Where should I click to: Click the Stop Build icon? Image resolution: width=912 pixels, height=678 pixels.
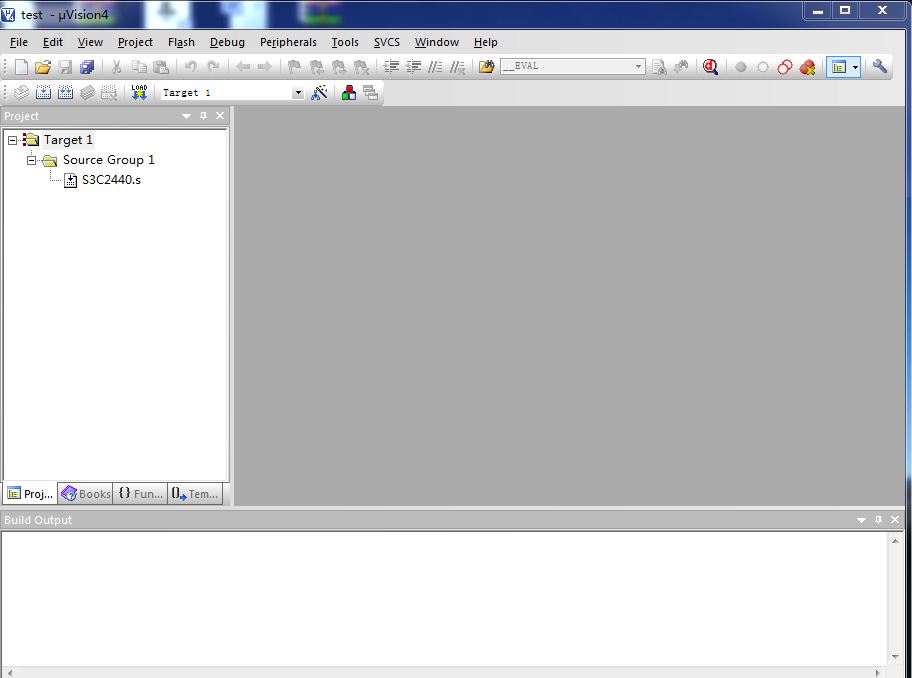pyautogui.click(x=109, y=92)
